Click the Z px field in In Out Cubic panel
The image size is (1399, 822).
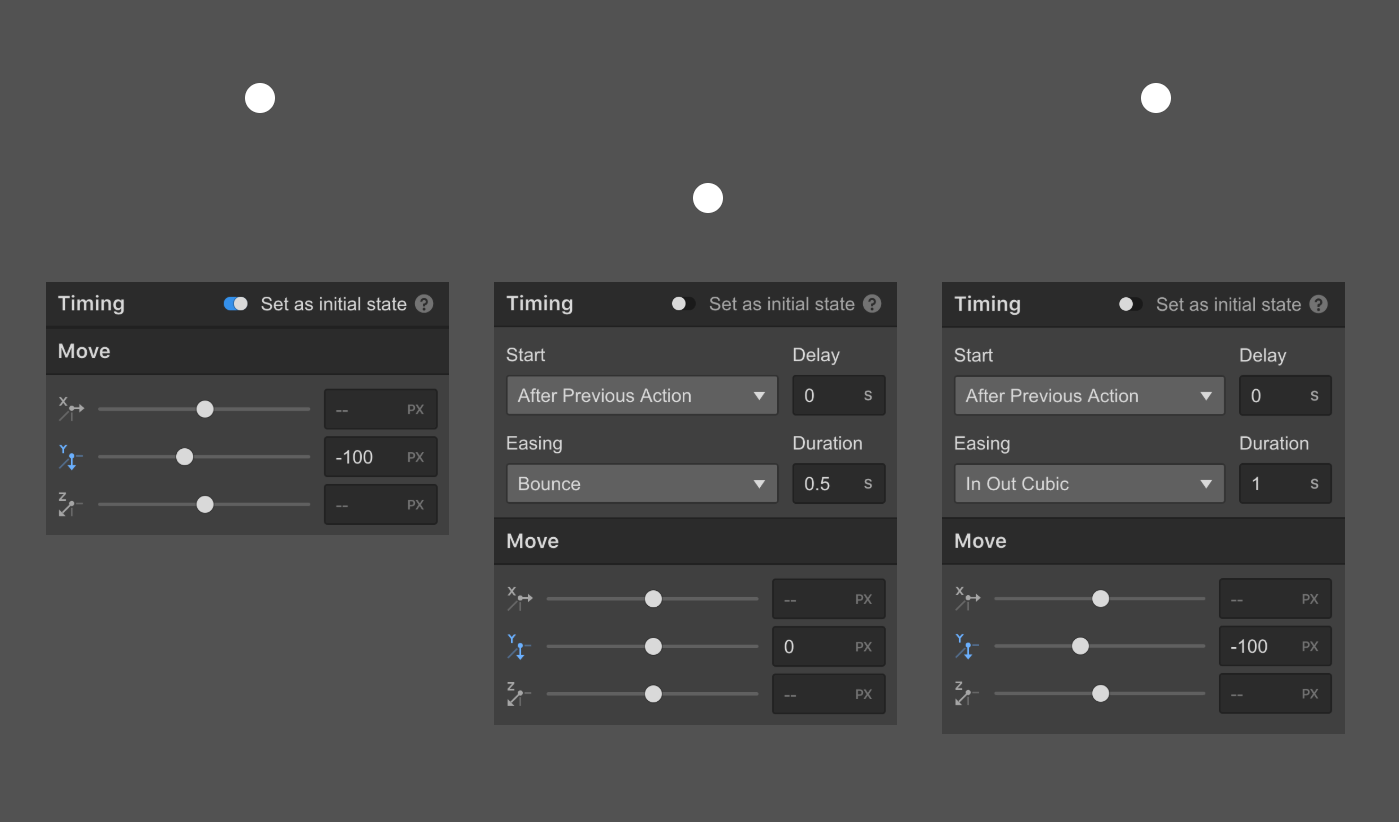coord(1276,695)
